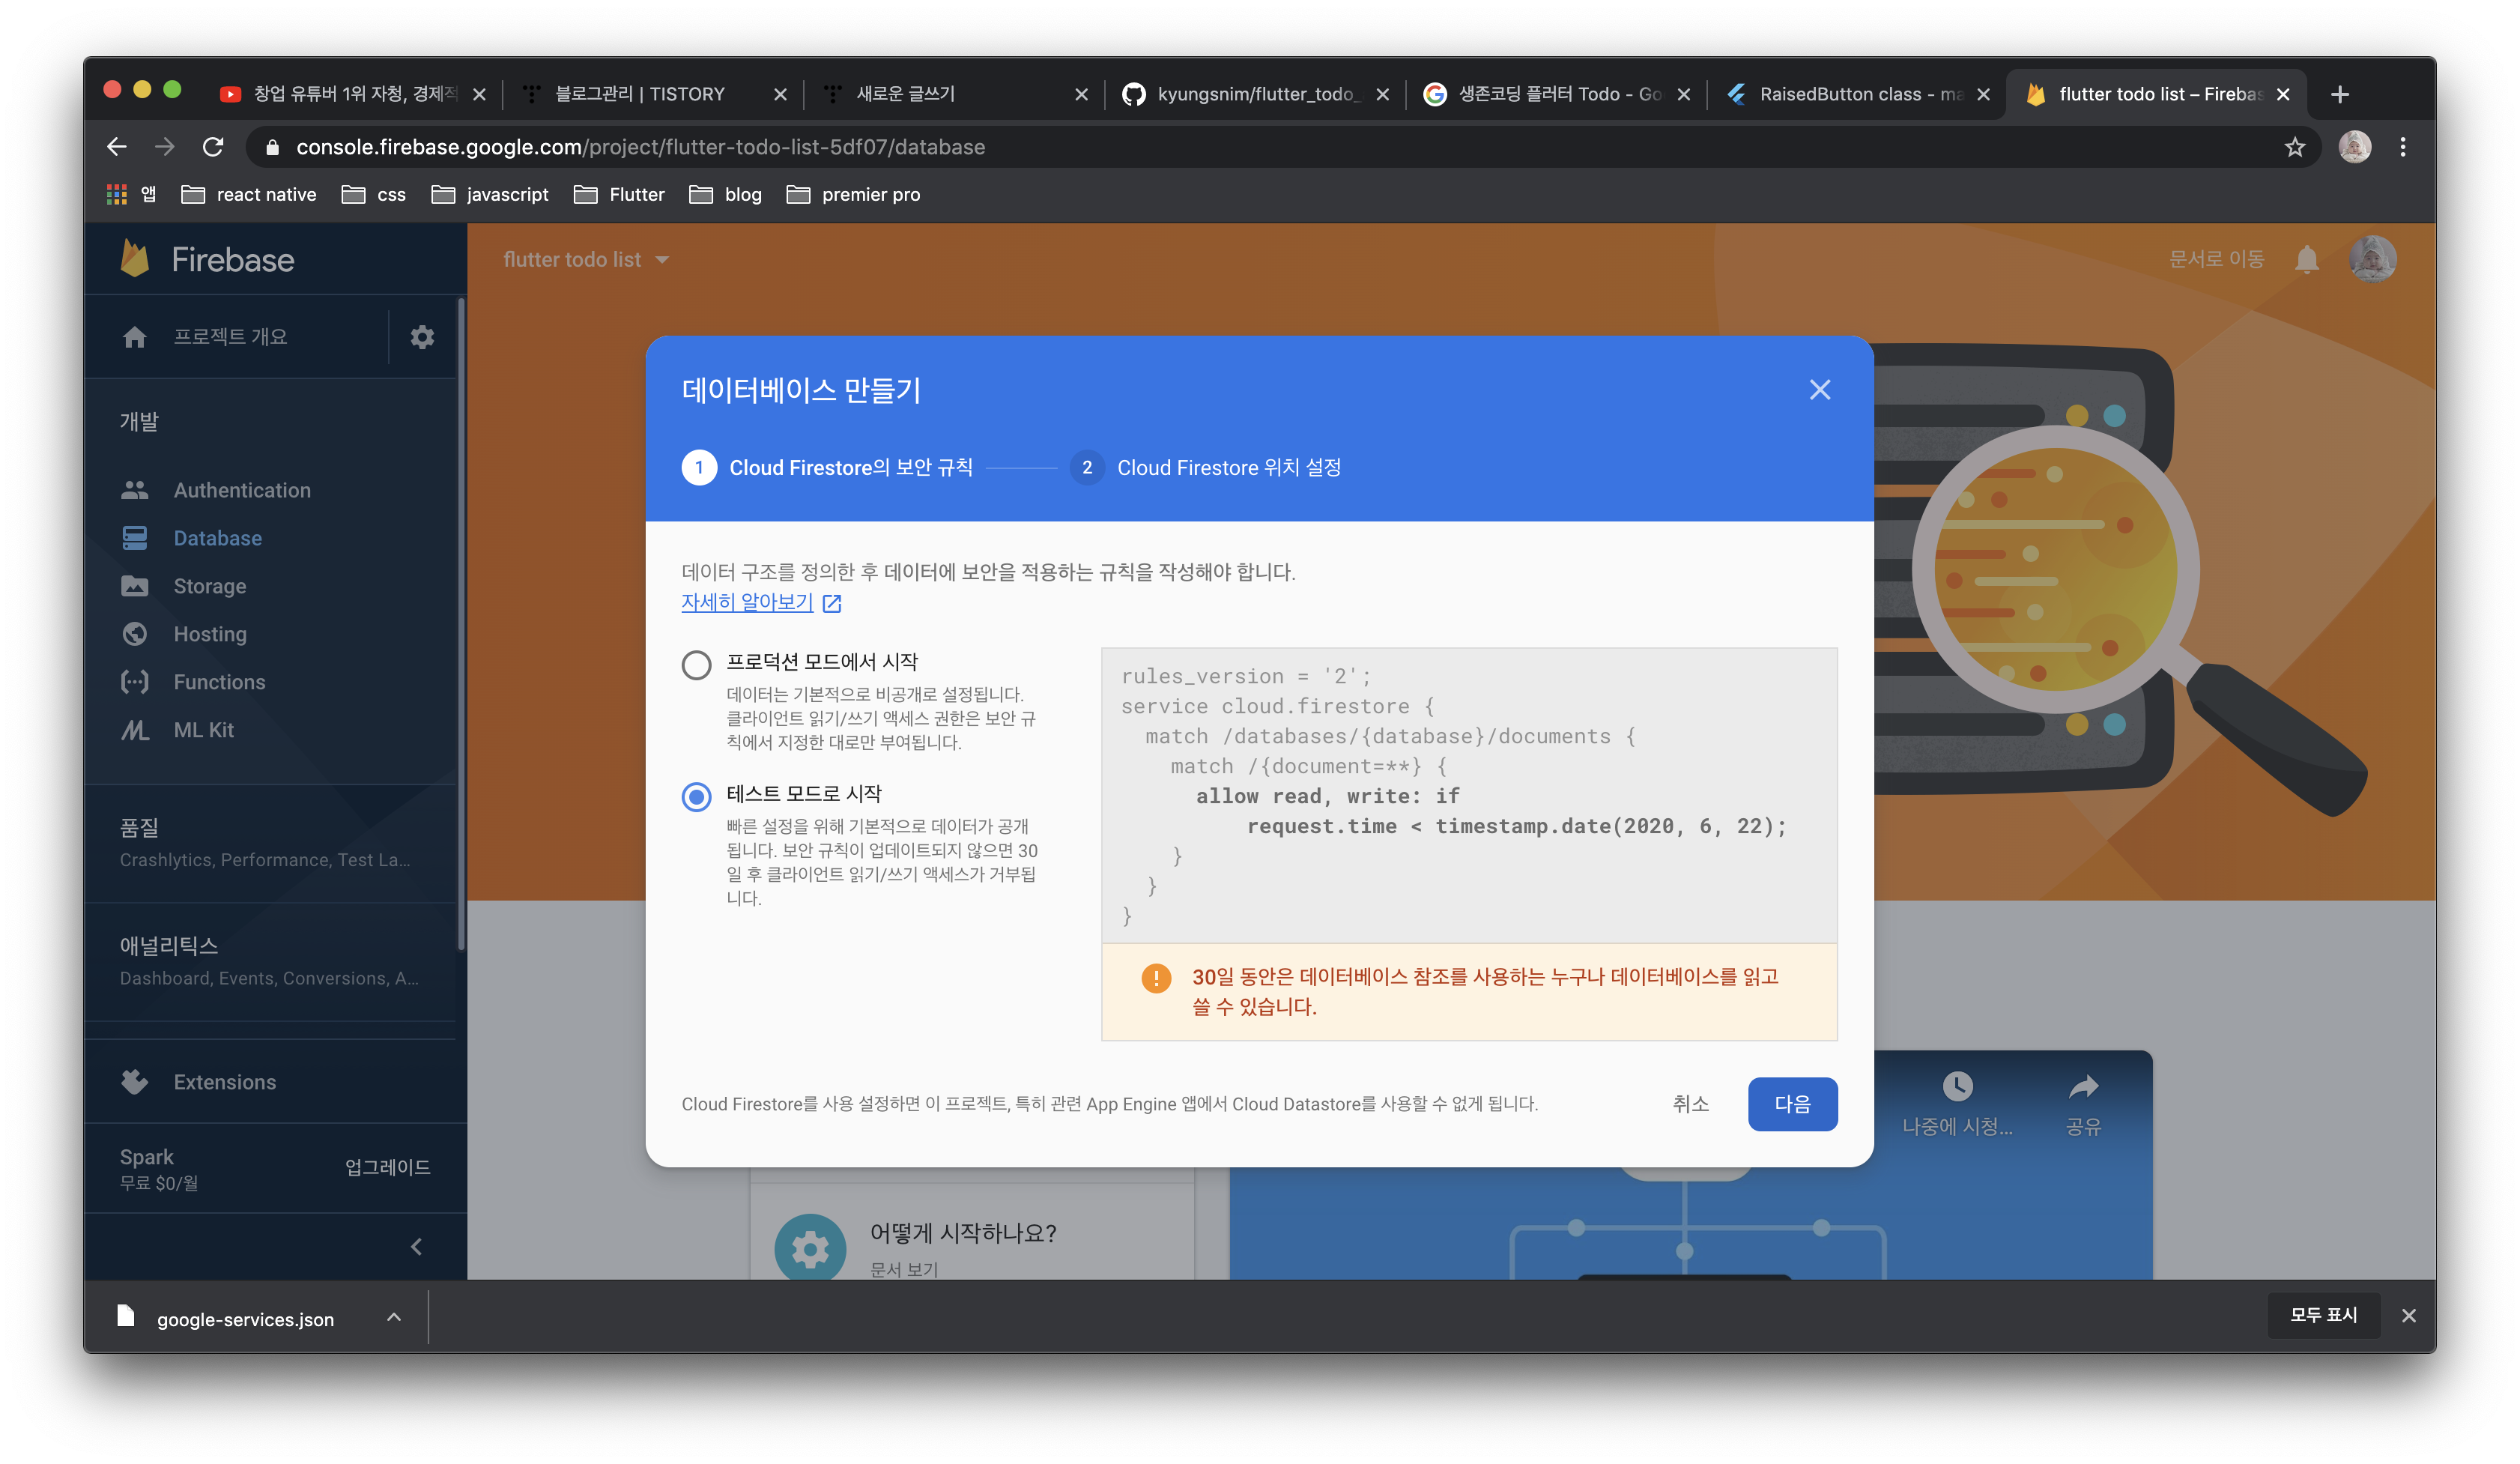Open the Flutter bookmarks folder
The height and width of the screenshot is (1464, 2520).
[x=620, y=195]
